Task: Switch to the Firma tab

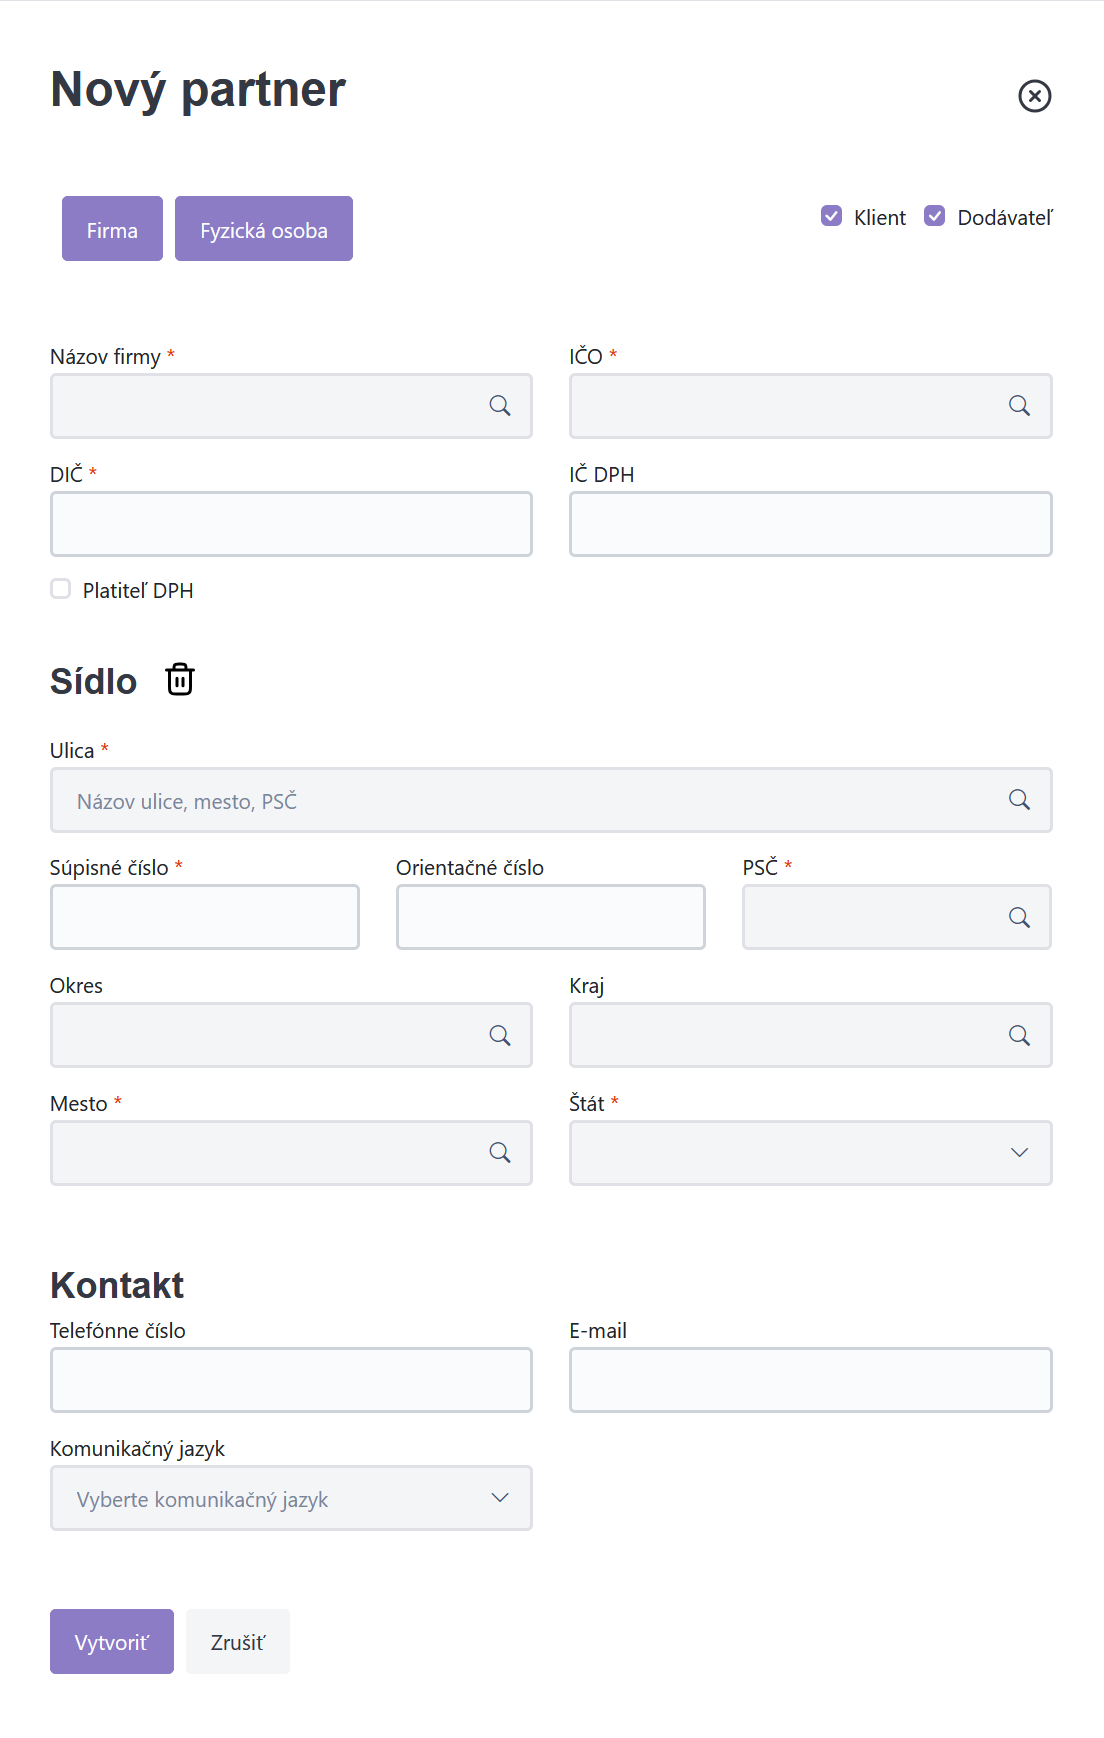Action: [112, 229]
